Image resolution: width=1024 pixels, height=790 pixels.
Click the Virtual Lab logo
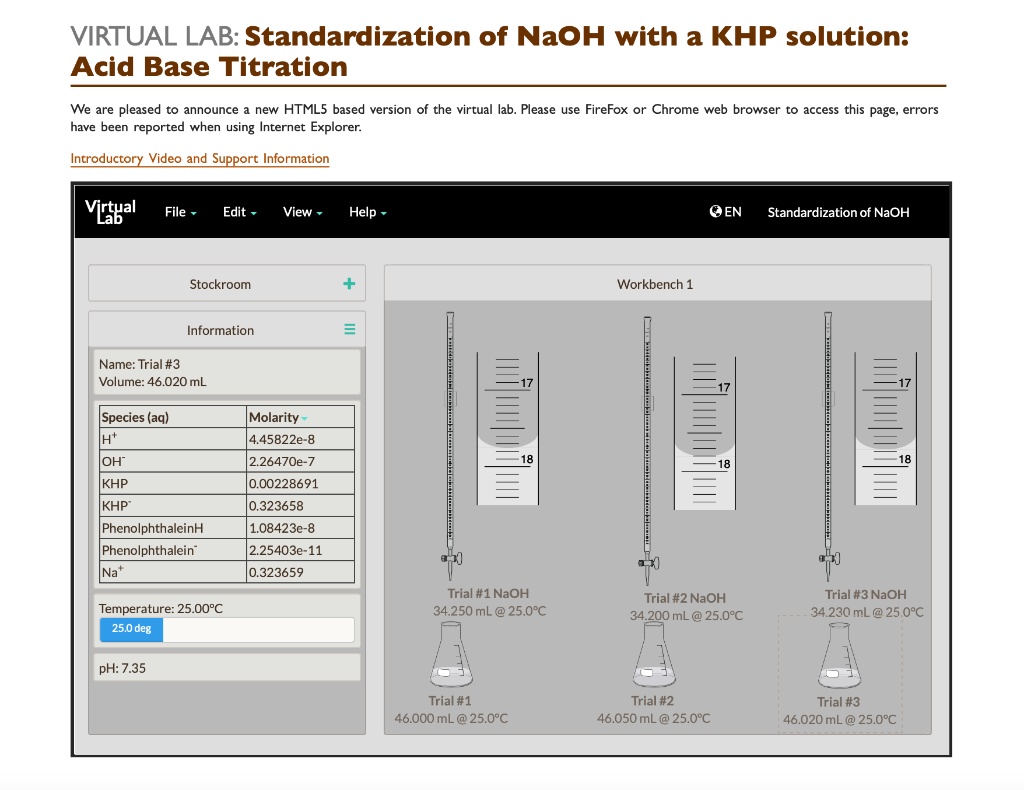pos(110,211)
